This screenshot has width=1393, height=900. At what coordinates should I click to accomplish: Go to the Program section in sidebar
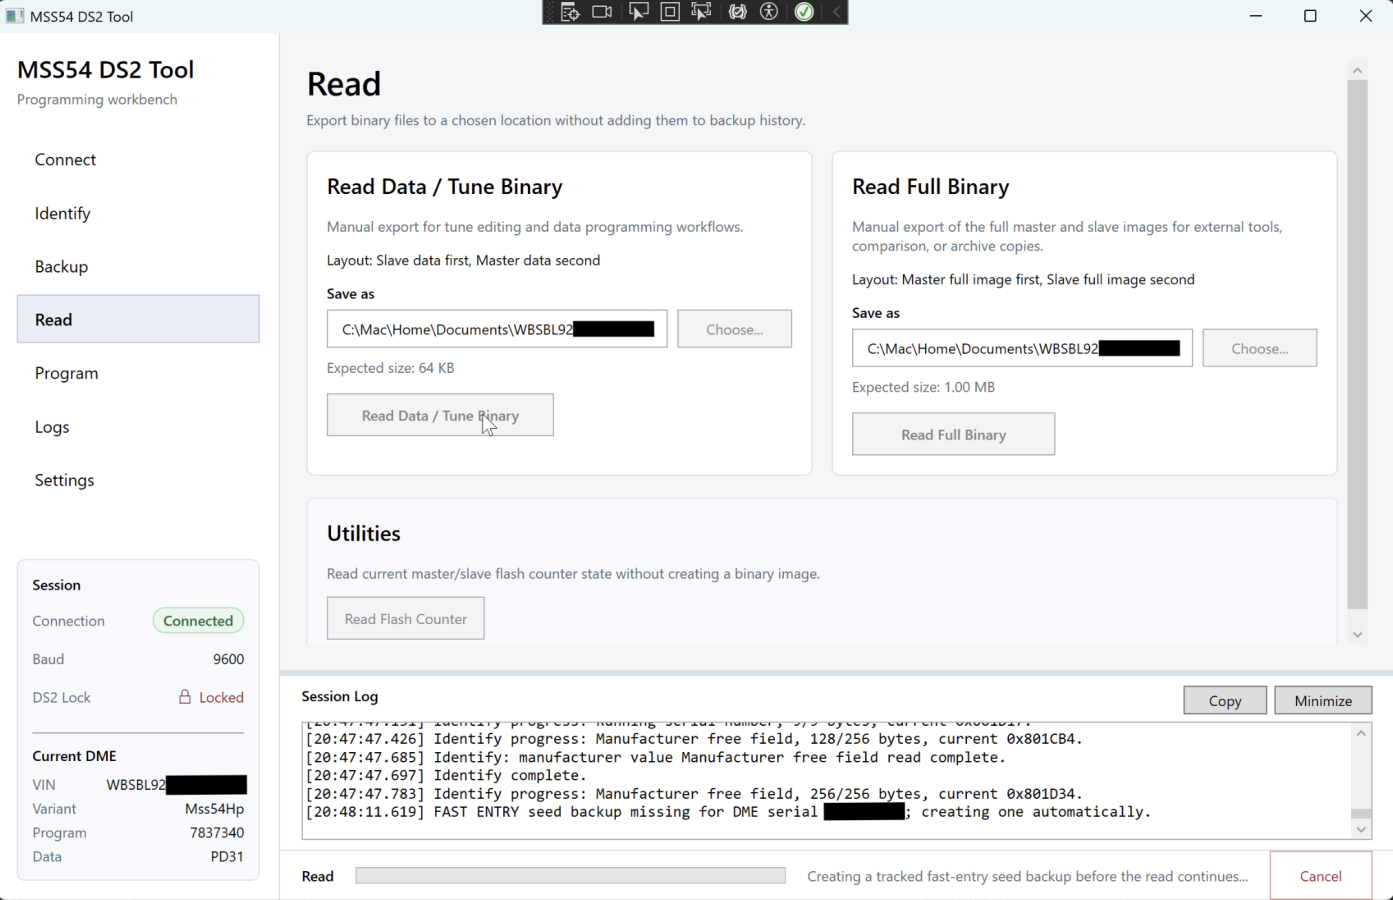point(66,373)
